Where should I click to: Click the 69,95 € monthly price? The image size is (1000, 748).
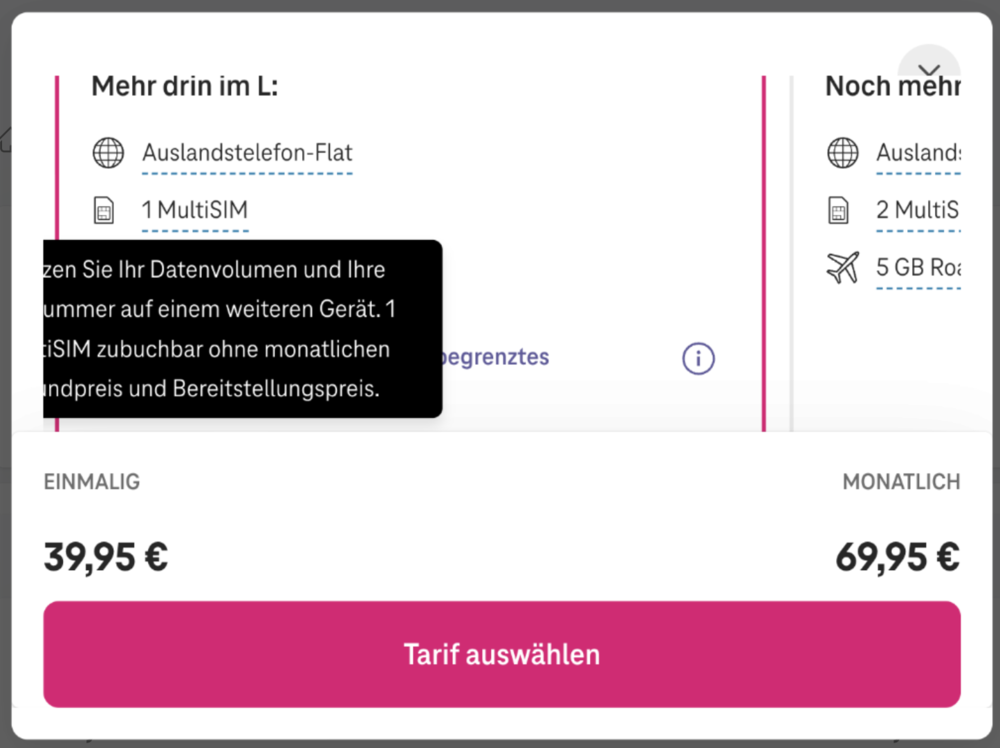click(896, 556)
